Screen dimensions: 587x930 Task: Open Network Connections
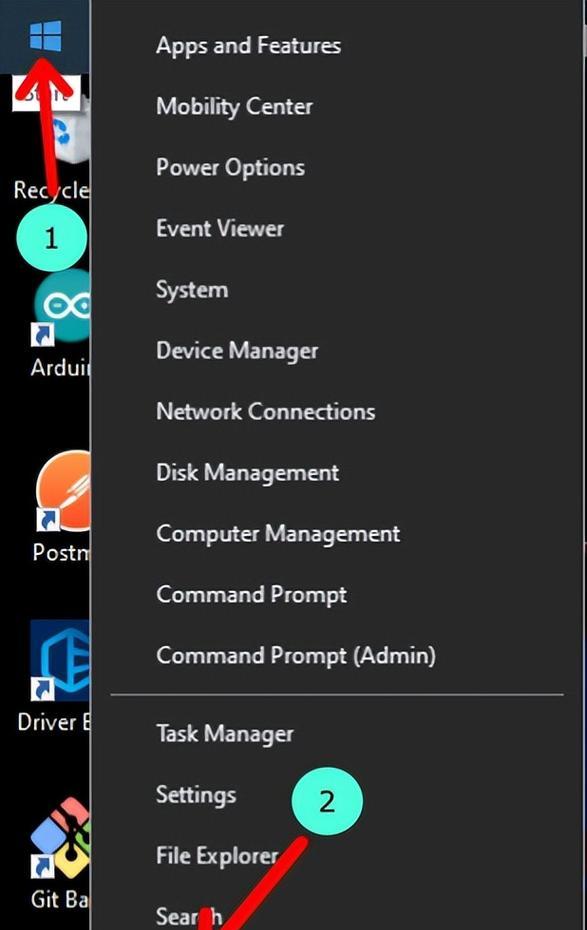266,412
